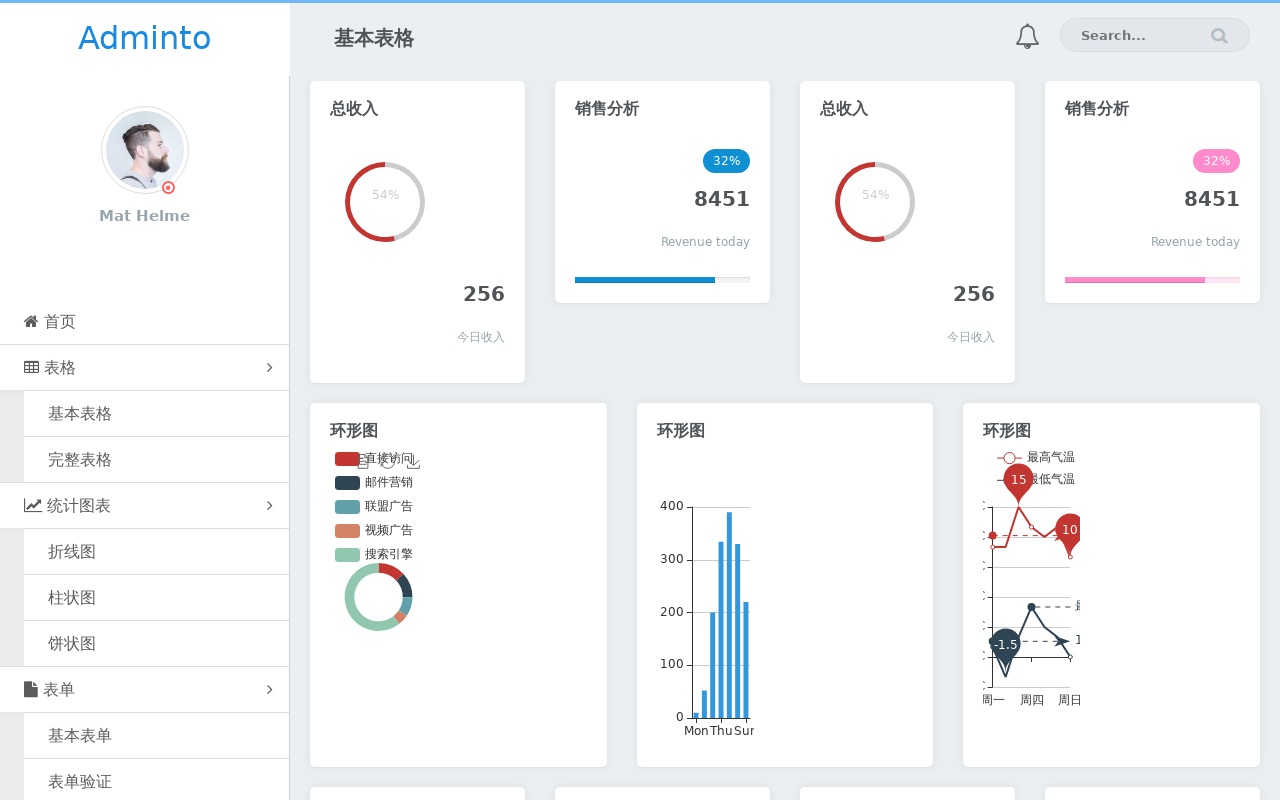Click the save-as-image icon in the donut chart toolbox

[413, 461]
